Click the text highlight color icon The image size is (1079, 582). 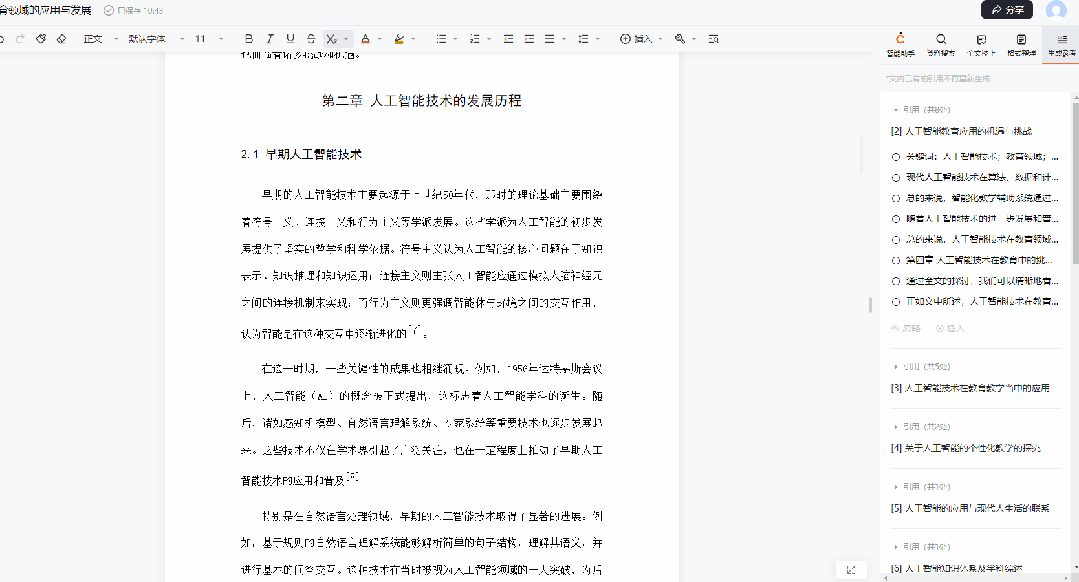(399, 38)
